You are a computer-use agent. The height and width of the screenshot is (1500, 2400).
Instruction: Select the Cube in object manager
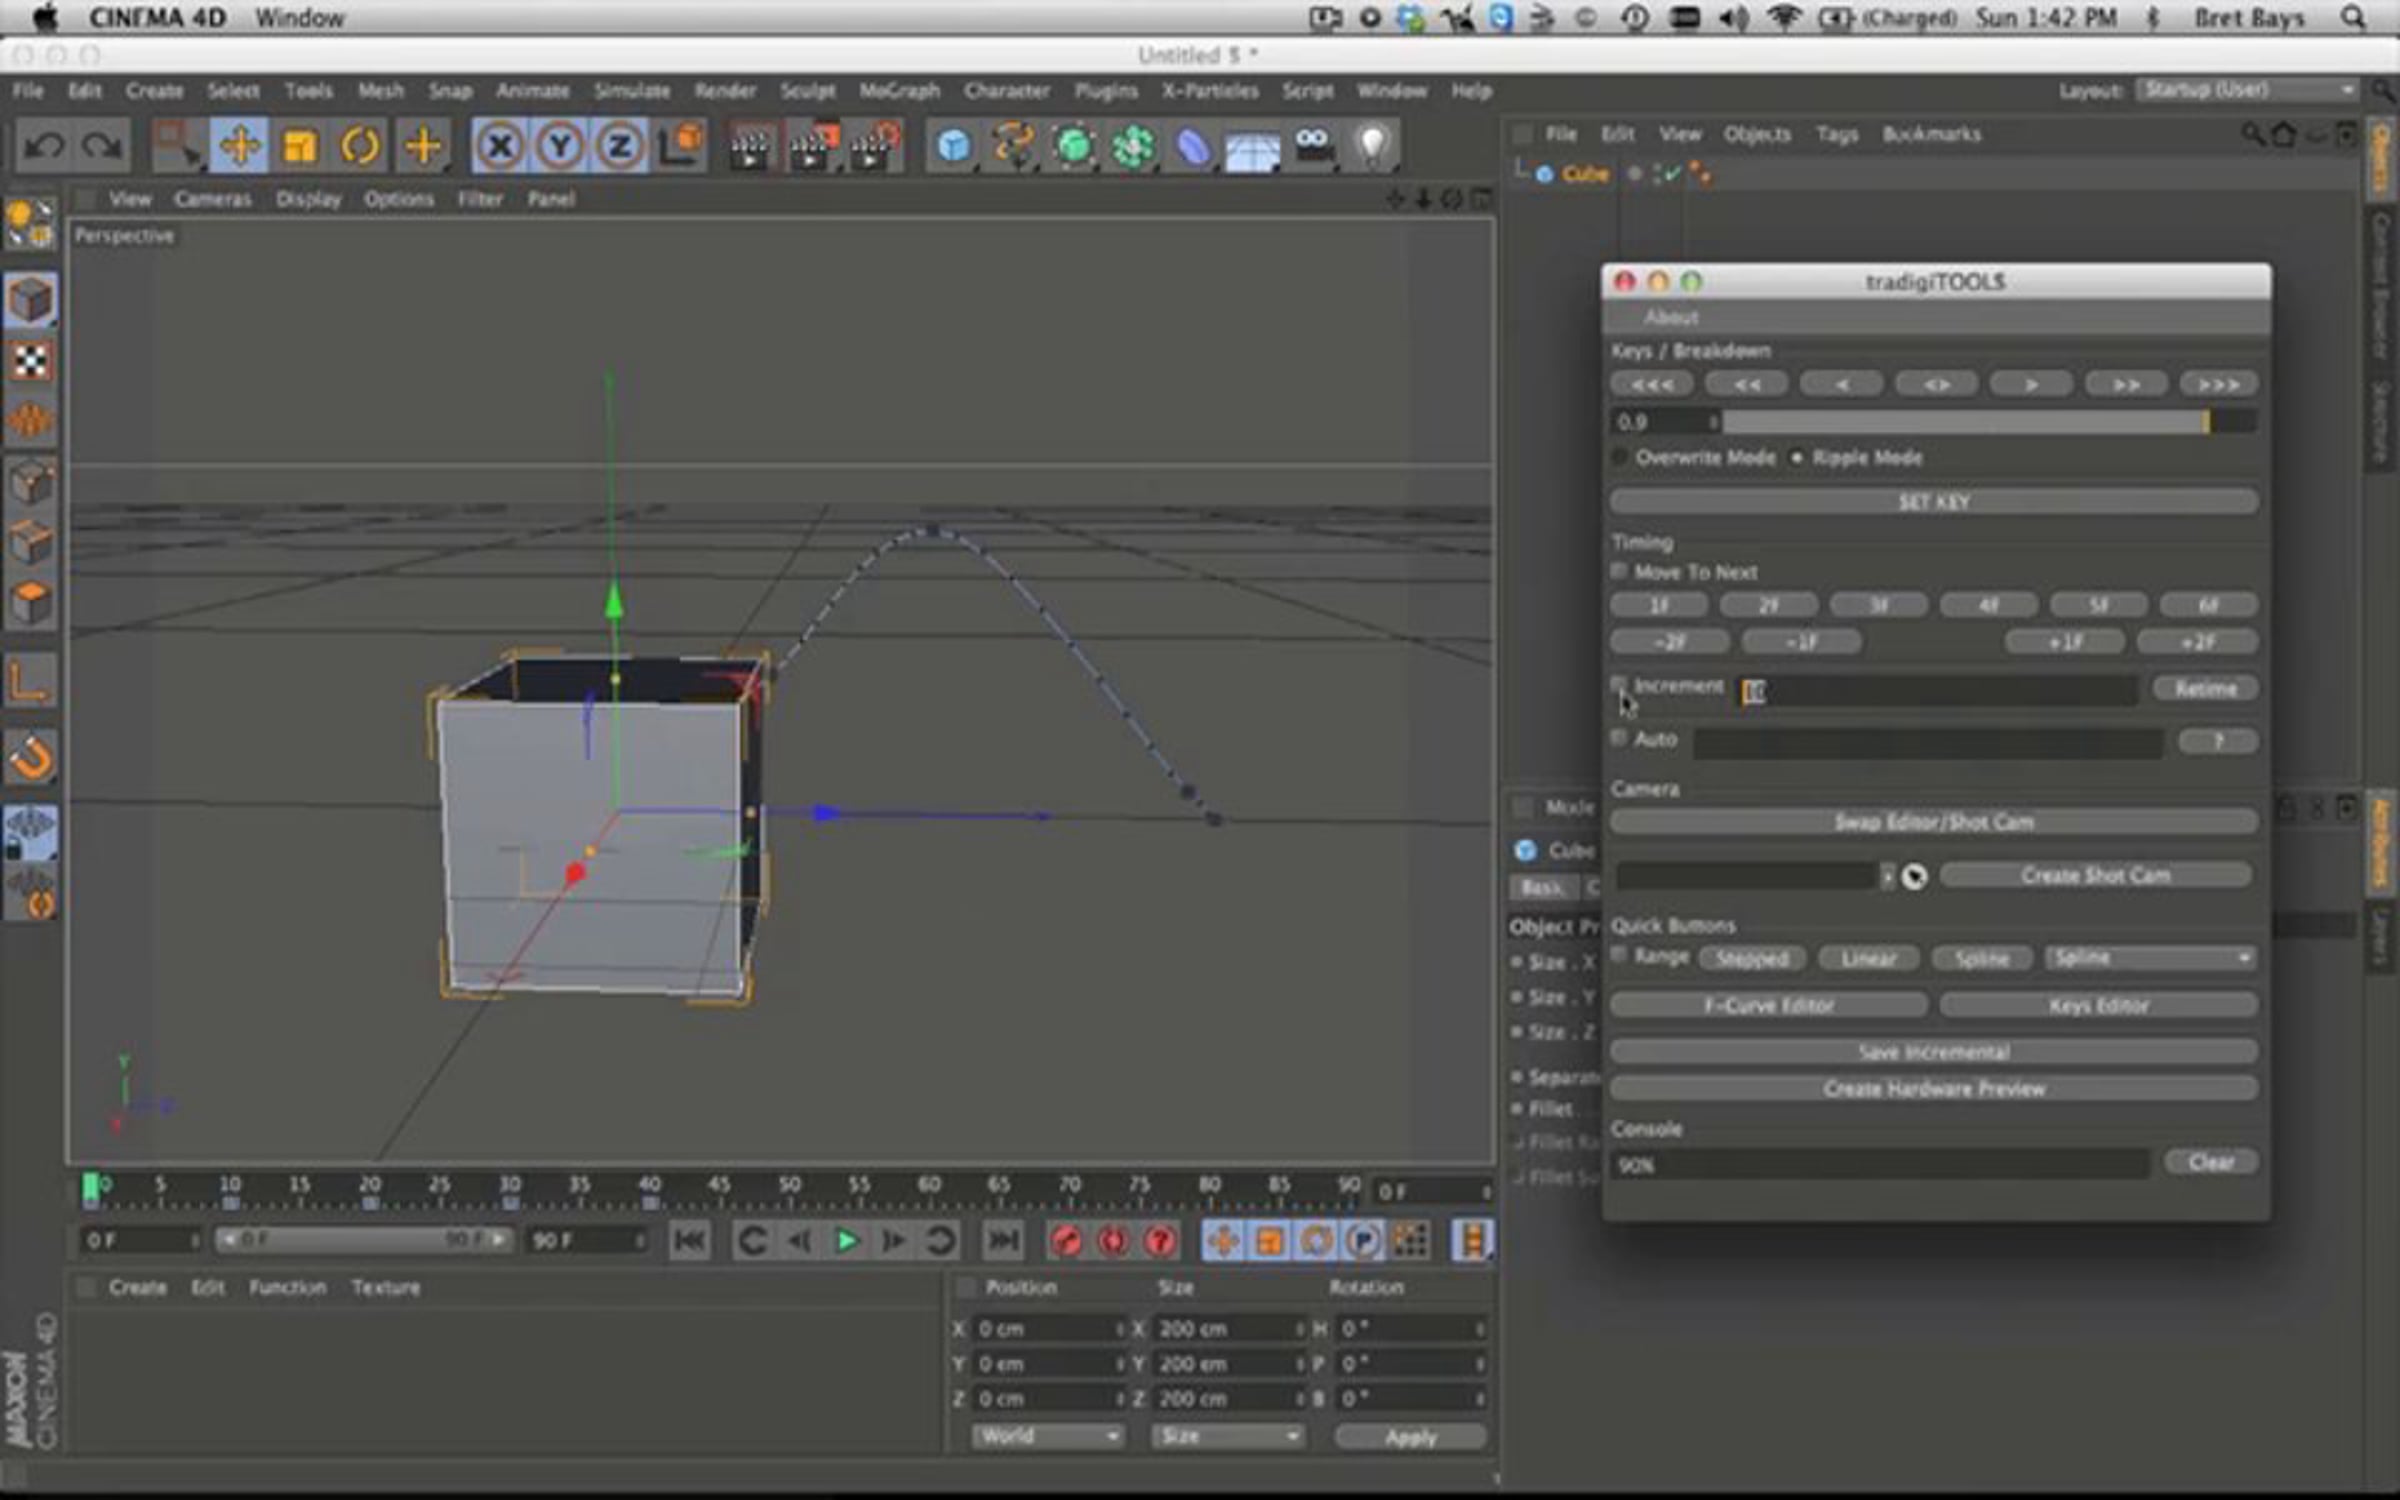pos(1586,174)
